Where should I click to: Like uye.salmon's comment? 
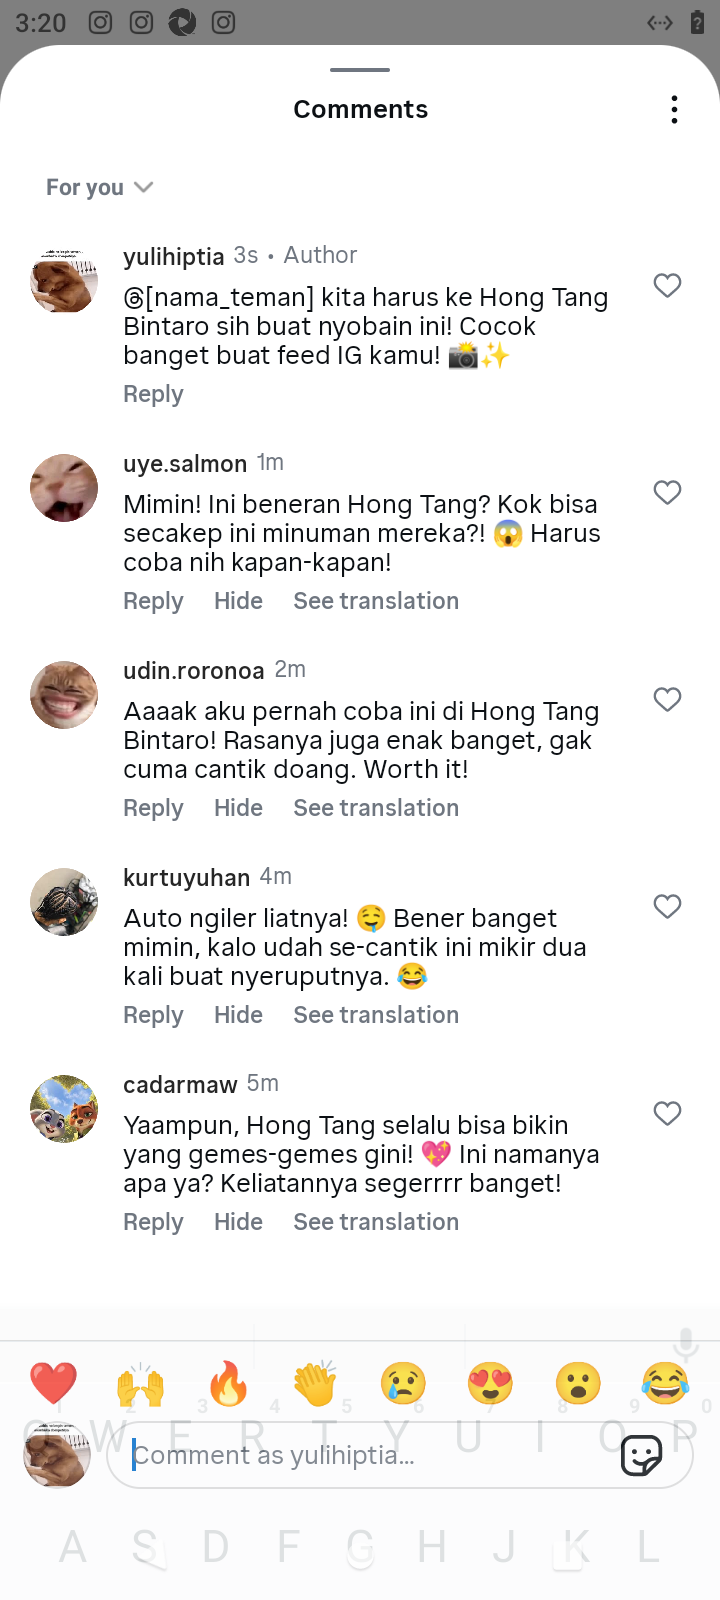[667, 492]
